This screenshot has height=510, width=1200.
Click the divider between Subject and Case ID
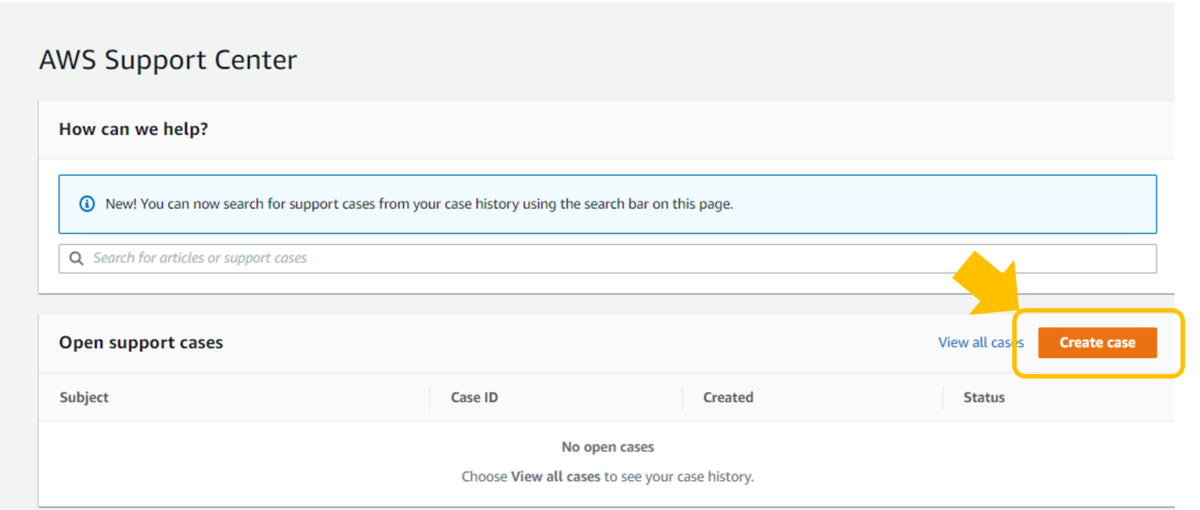[x=429, y=397]
